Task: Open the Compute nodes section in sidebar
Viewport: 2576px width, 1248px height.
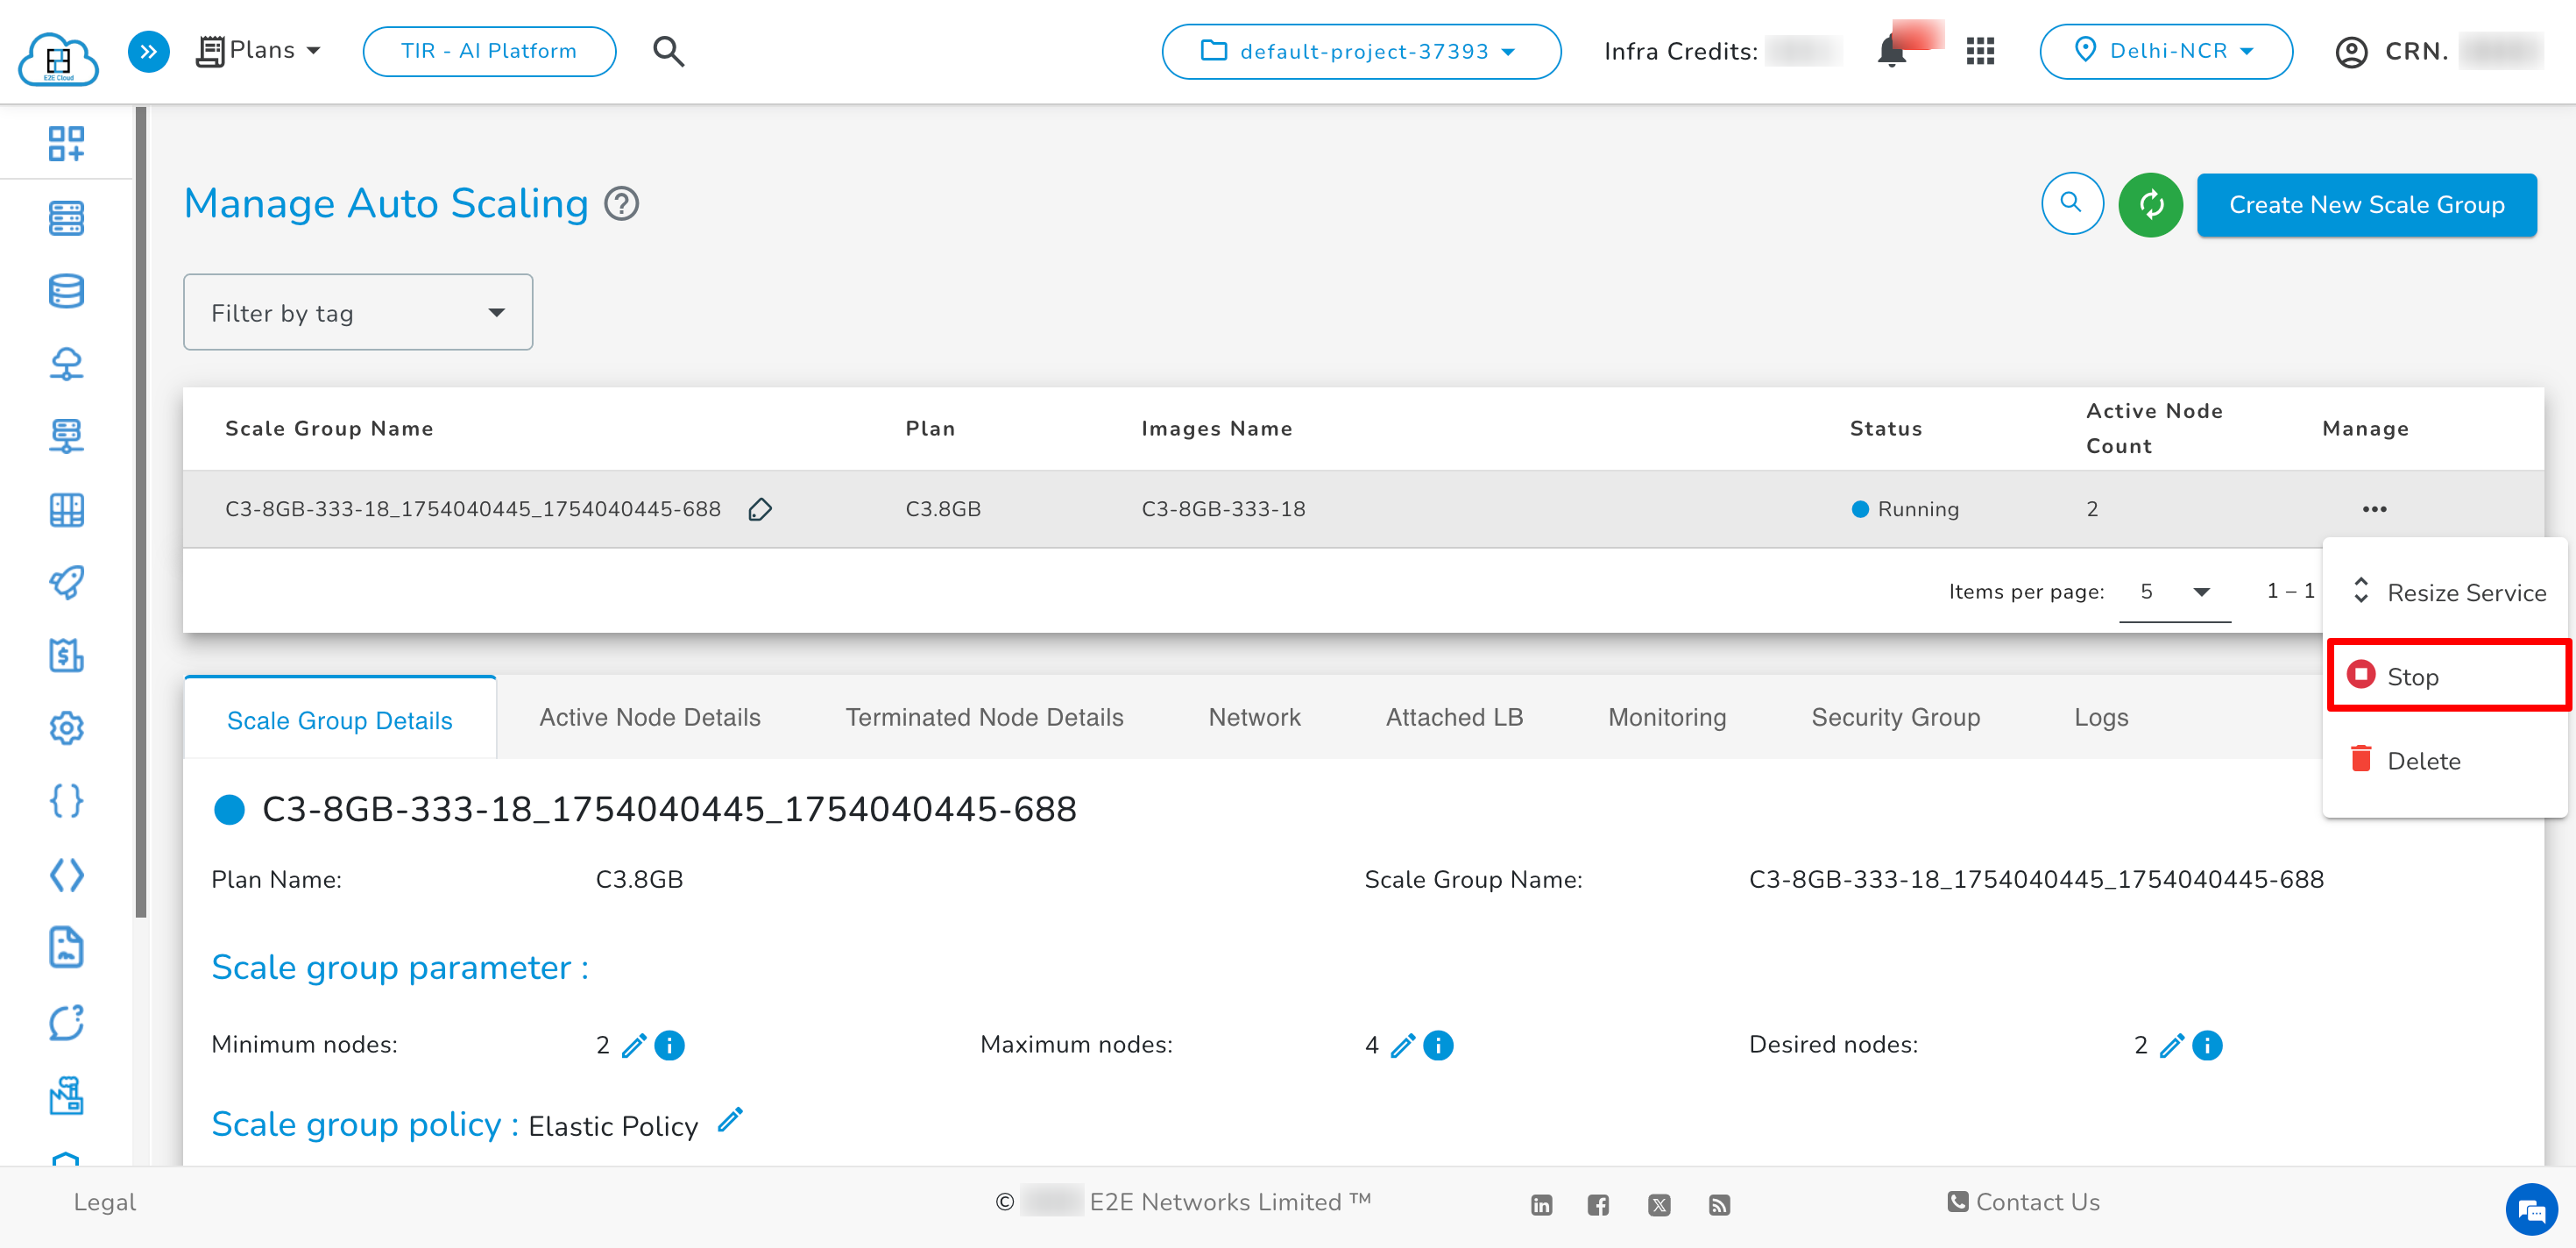Action: click(x=66, y=218)
